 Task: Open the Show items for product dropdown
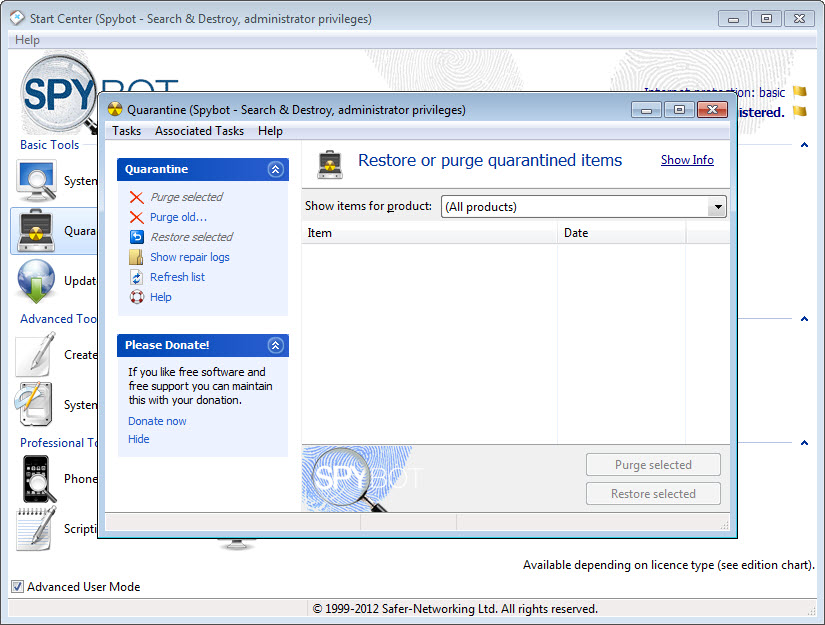click(x=717, y=207)
